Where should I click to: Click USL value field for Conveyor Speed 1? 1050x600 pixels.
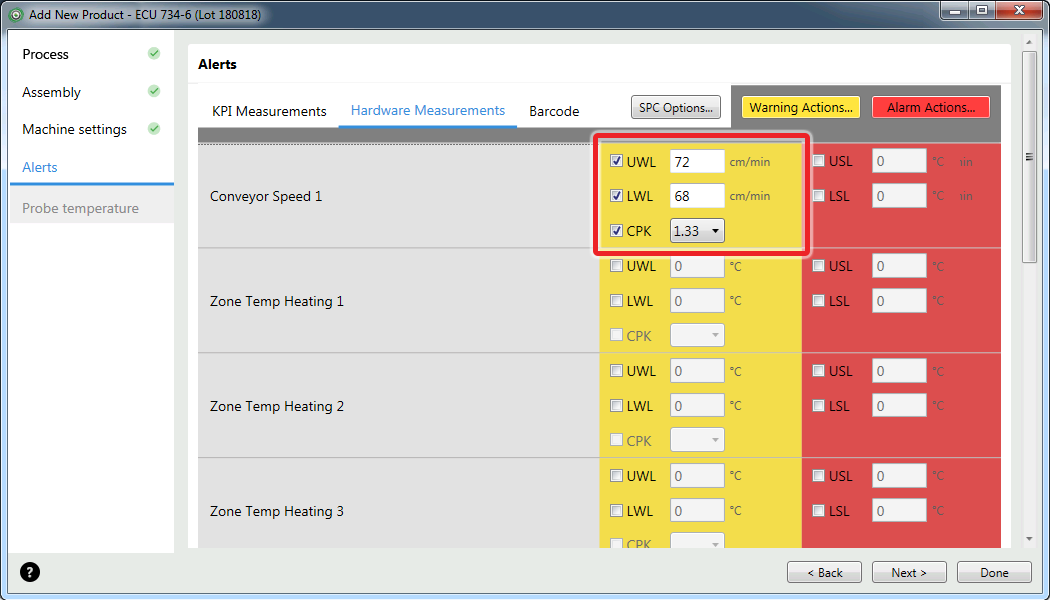click(x=899, y=161)
